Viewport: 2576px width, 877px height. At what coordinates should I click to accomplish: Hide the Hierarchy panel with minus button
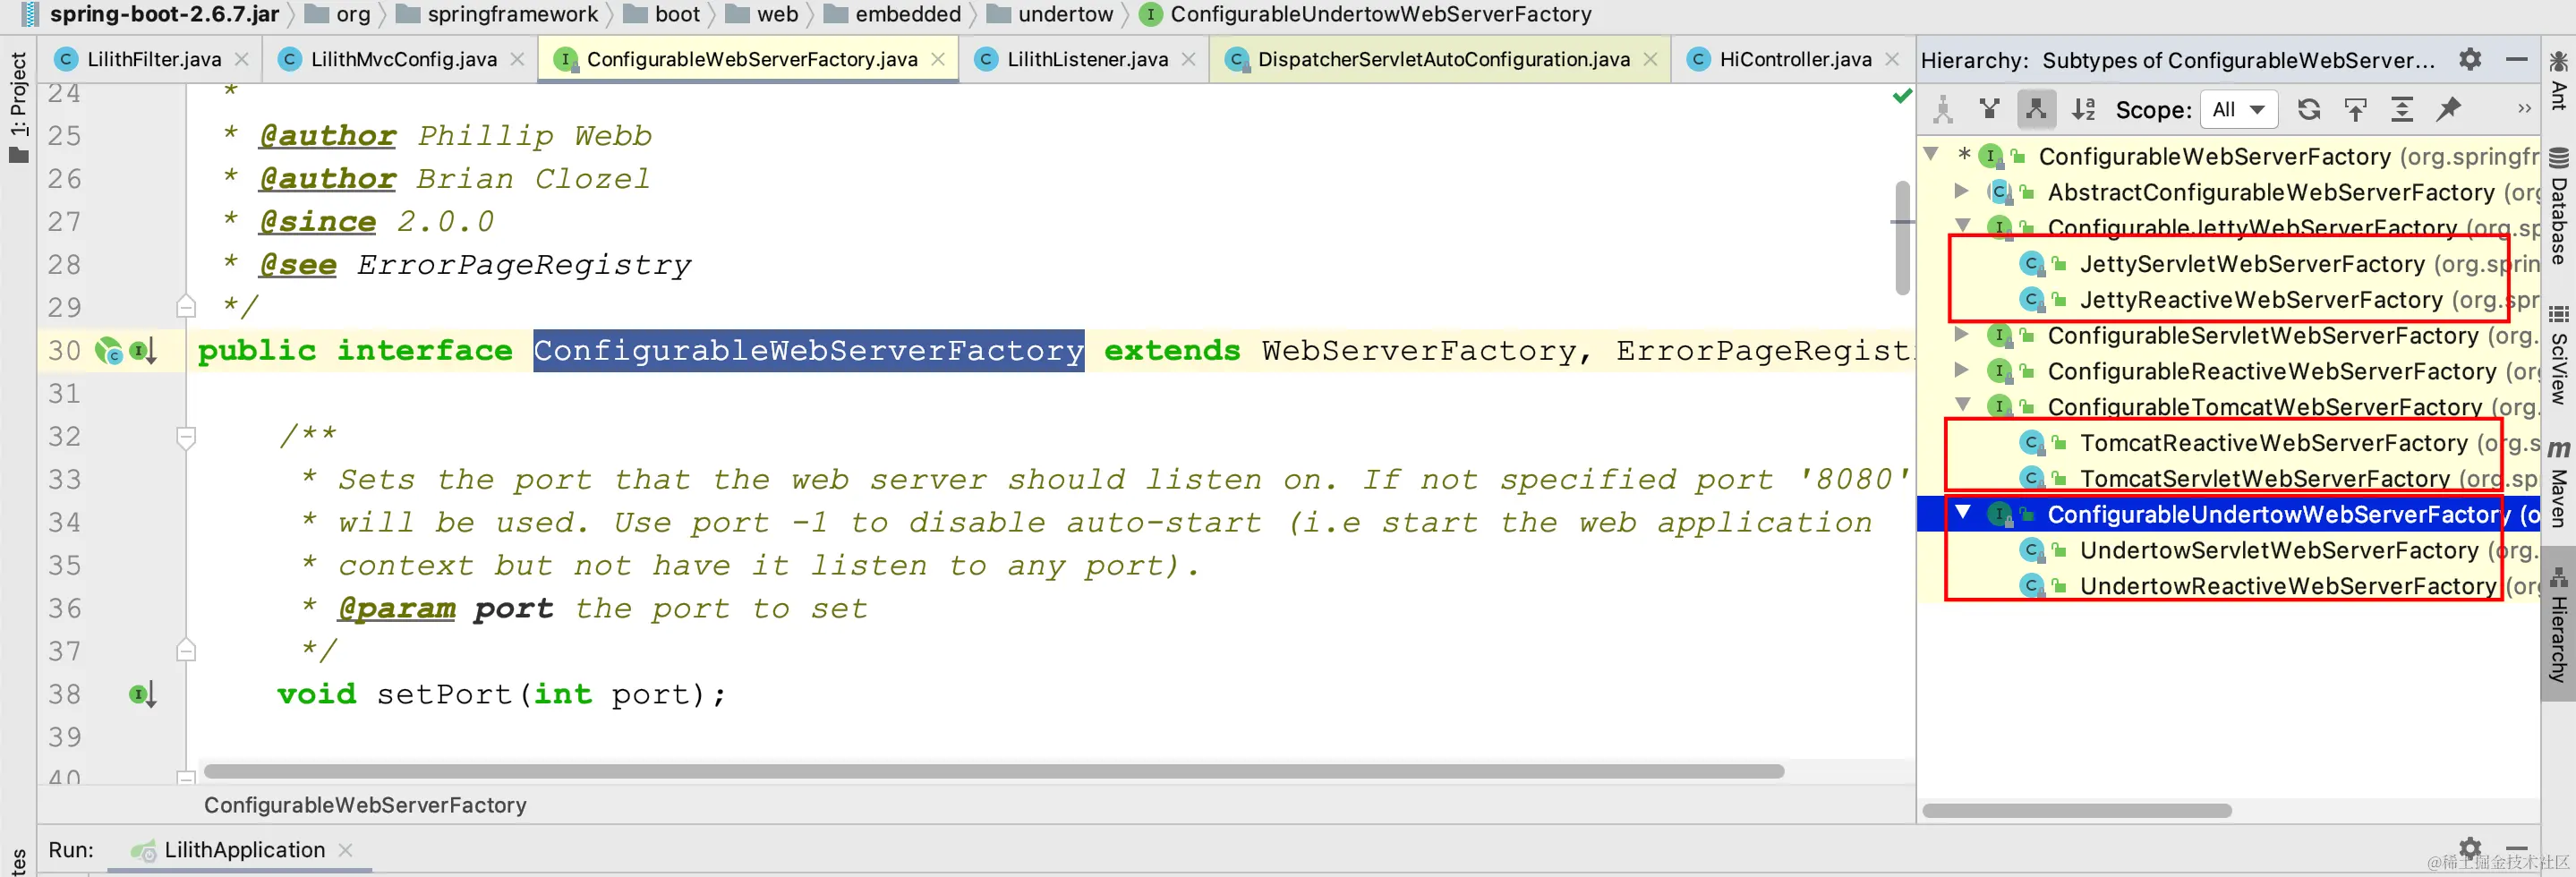(2517, 59)
